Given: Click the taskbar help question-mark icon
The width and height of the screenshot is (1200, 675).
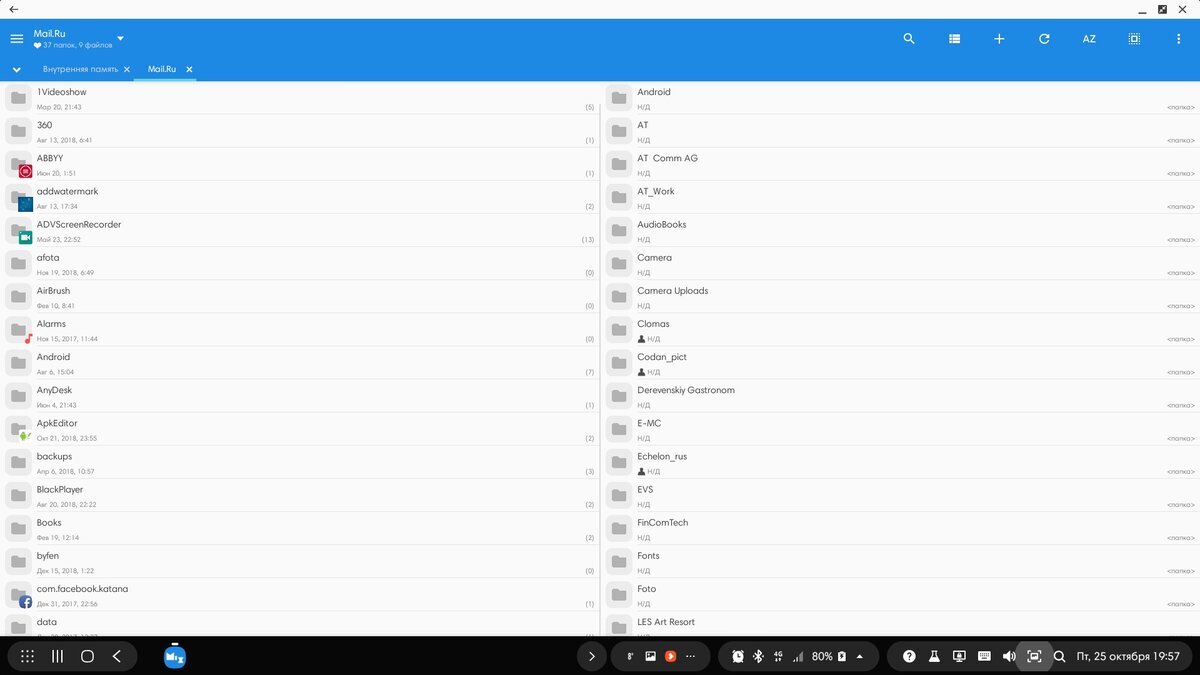Looking at the screenshot, I should click(x=909, y=656).
